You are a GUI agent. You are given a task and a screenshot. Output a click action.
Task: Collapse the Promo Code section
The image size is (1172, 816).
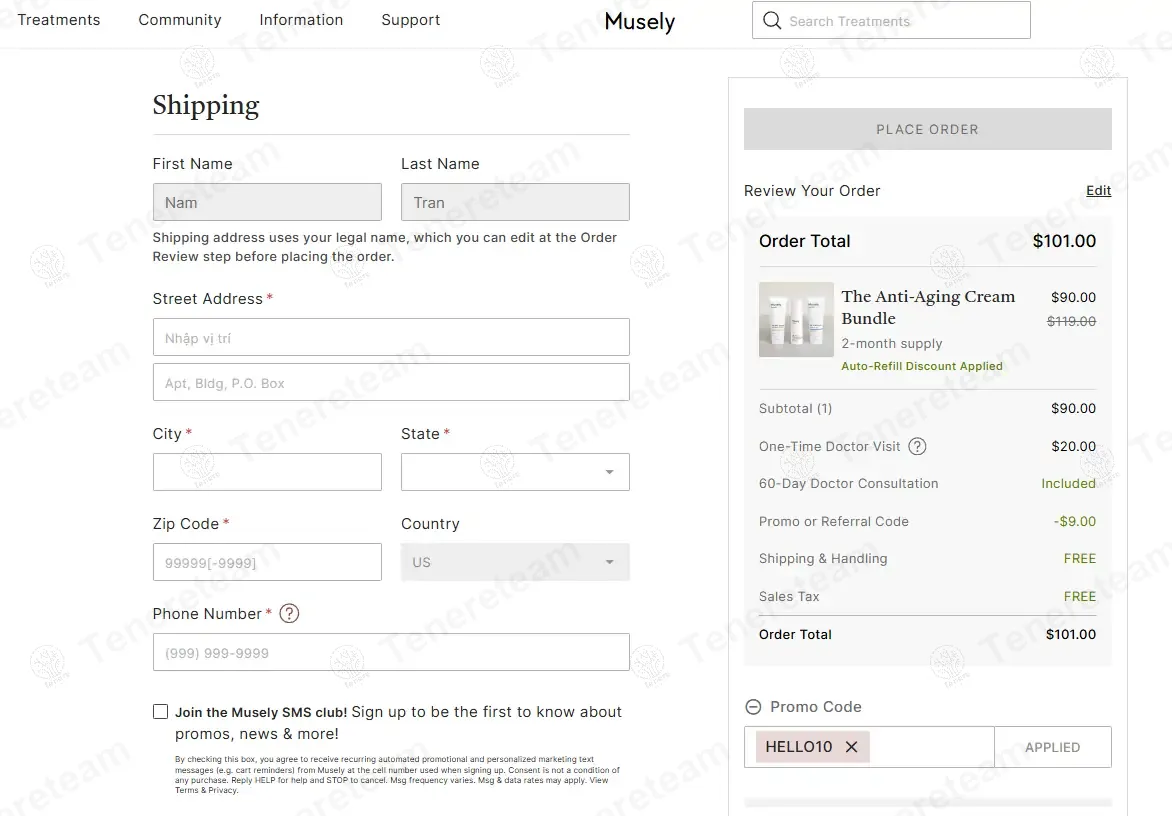[753, 707]
